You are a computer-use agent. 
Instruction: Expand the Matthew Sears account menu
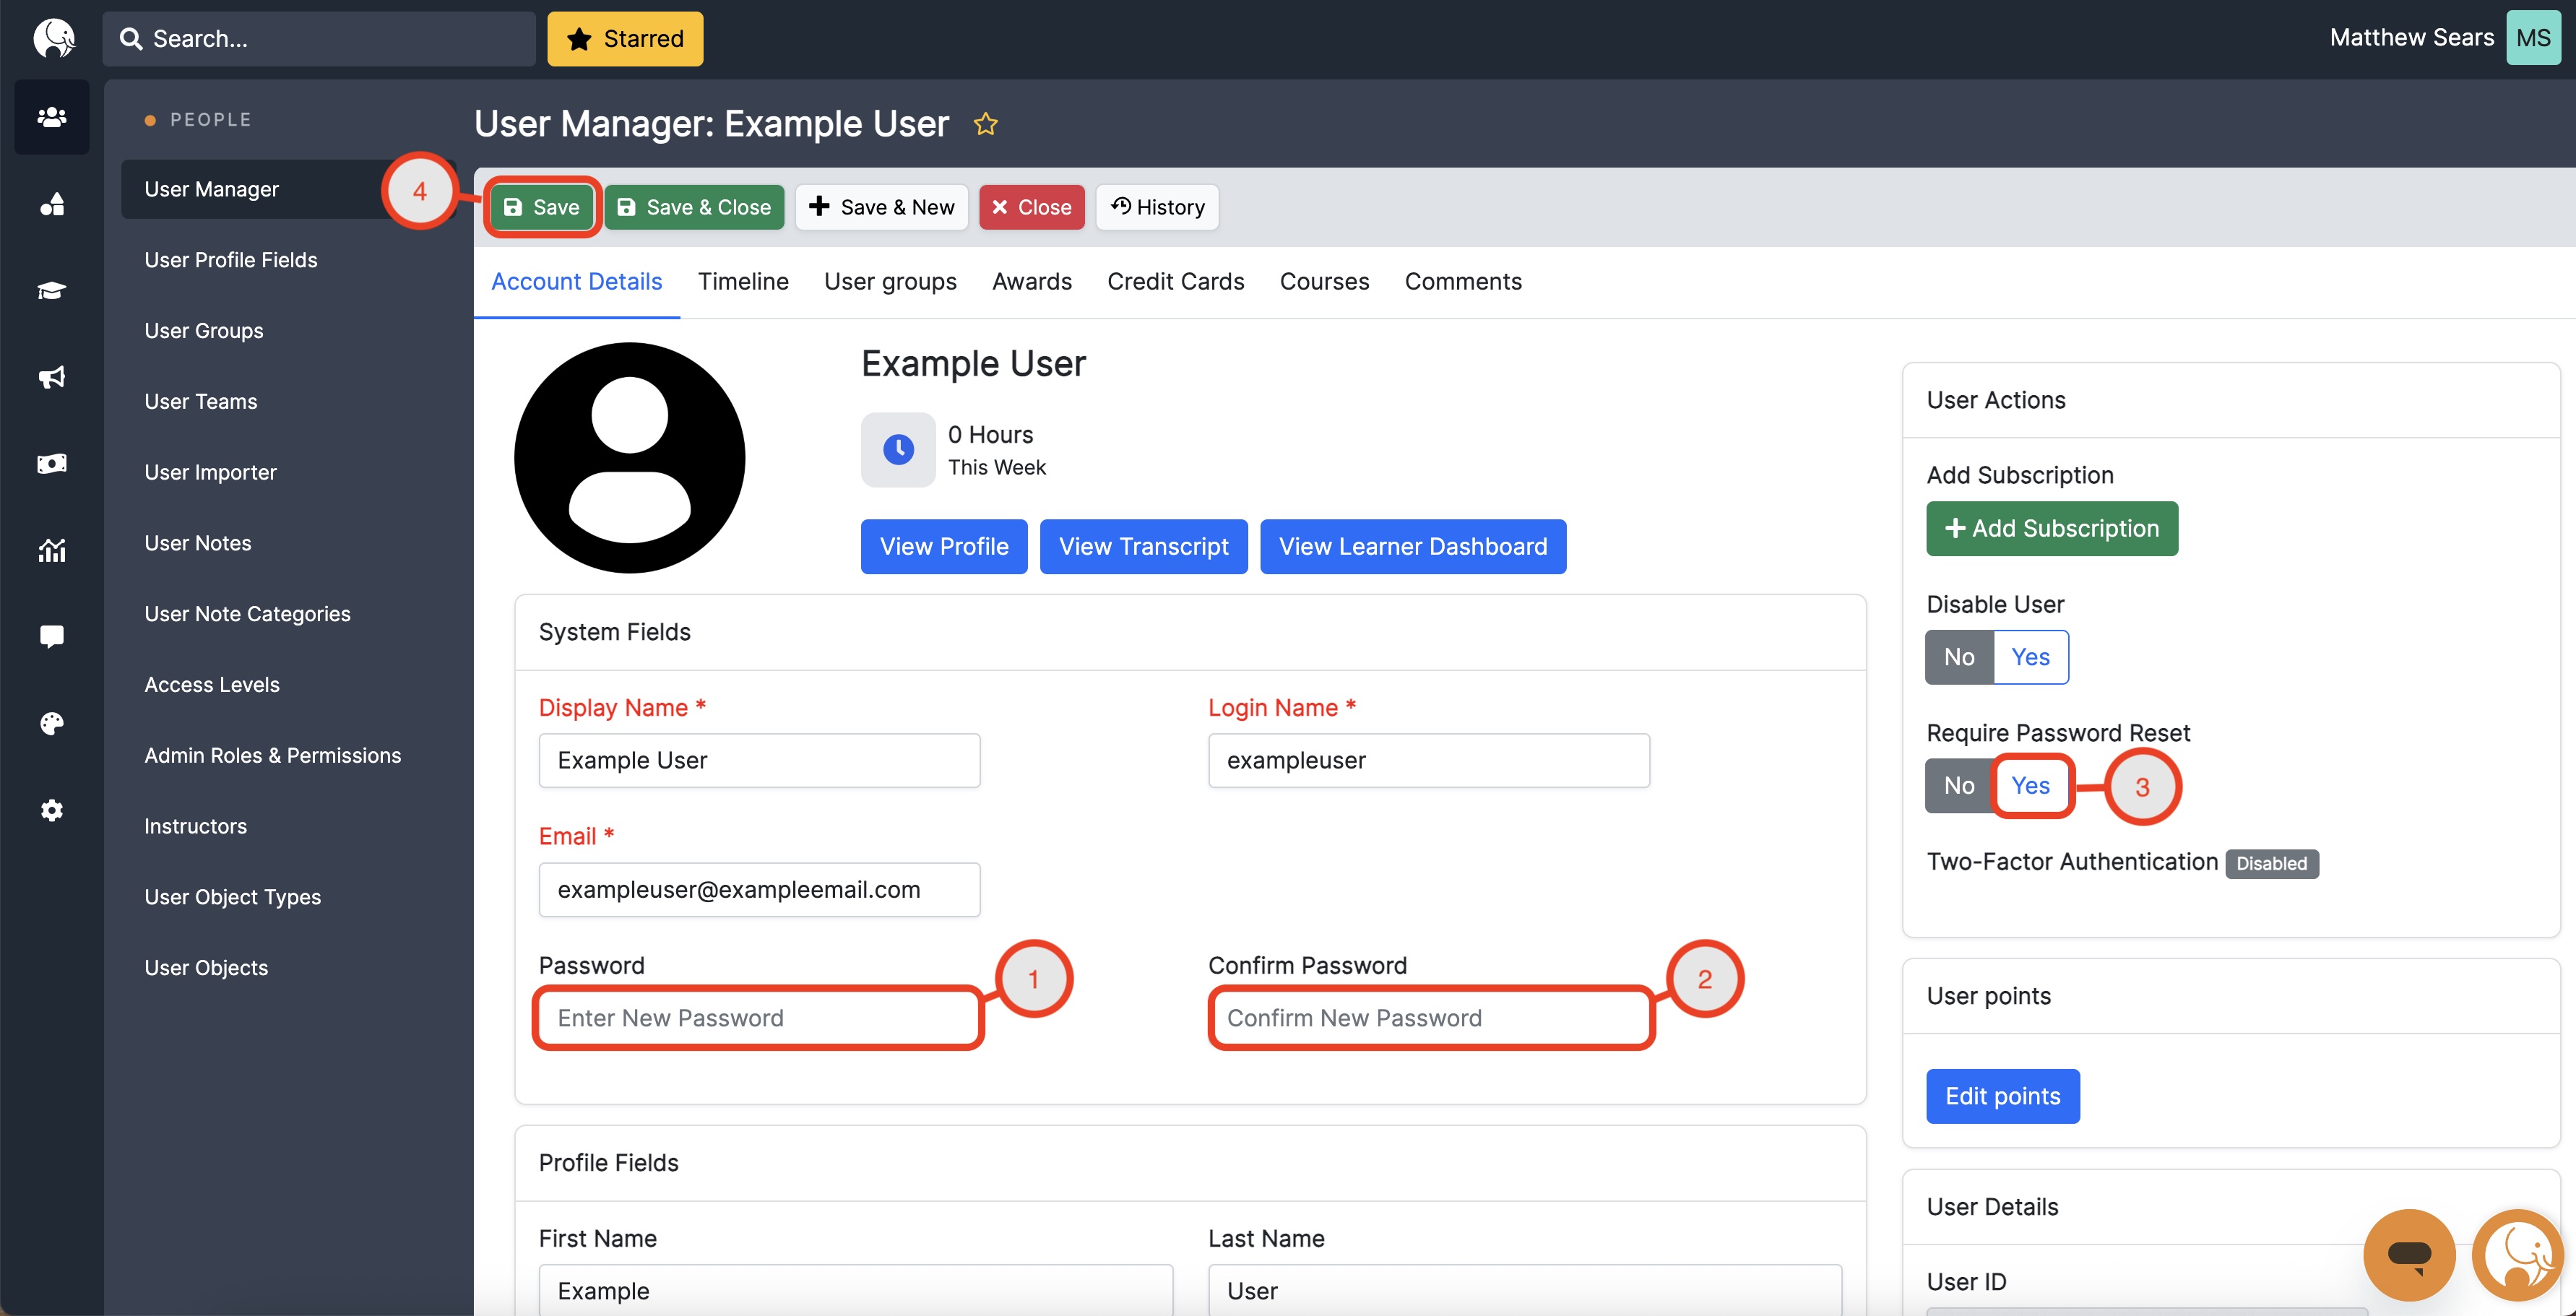click(2412, 37)
